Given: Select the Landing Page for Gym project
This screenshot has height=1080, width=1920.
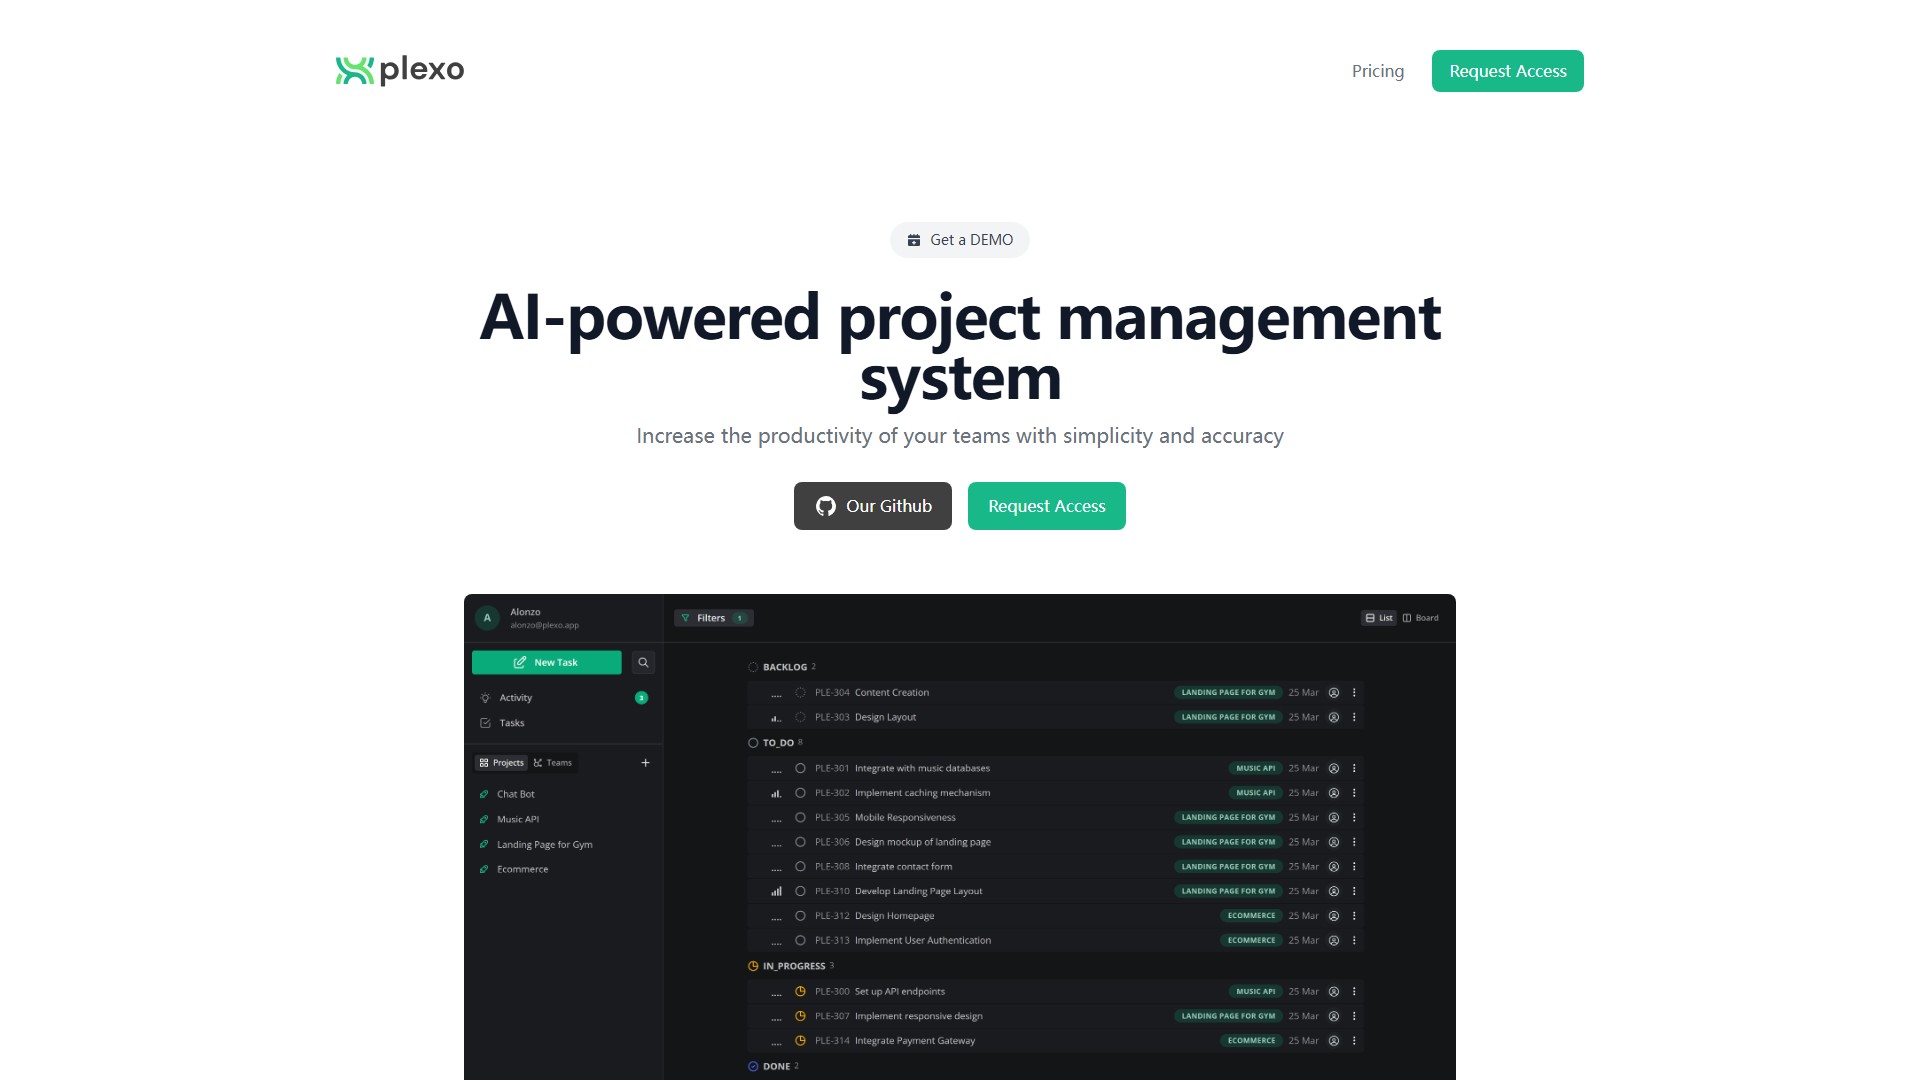Looking at the screenshot, I should (544, 845).
